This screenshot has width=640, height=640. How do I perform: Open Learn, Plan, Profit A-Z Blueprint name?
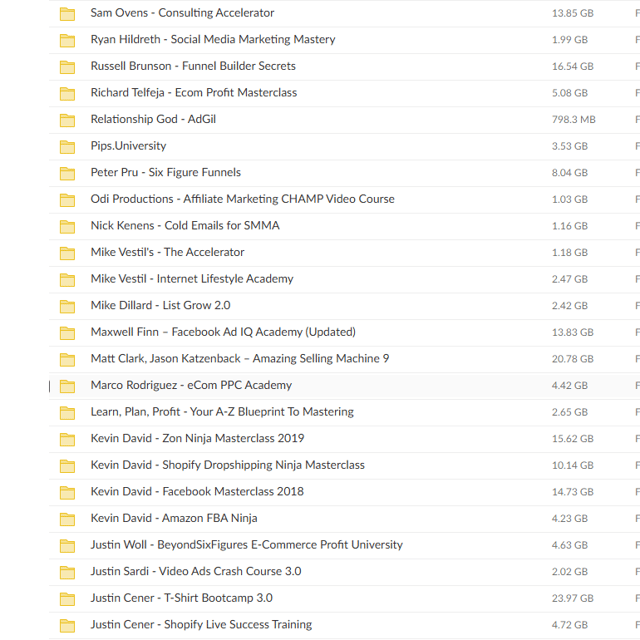(x=222, y=412)
